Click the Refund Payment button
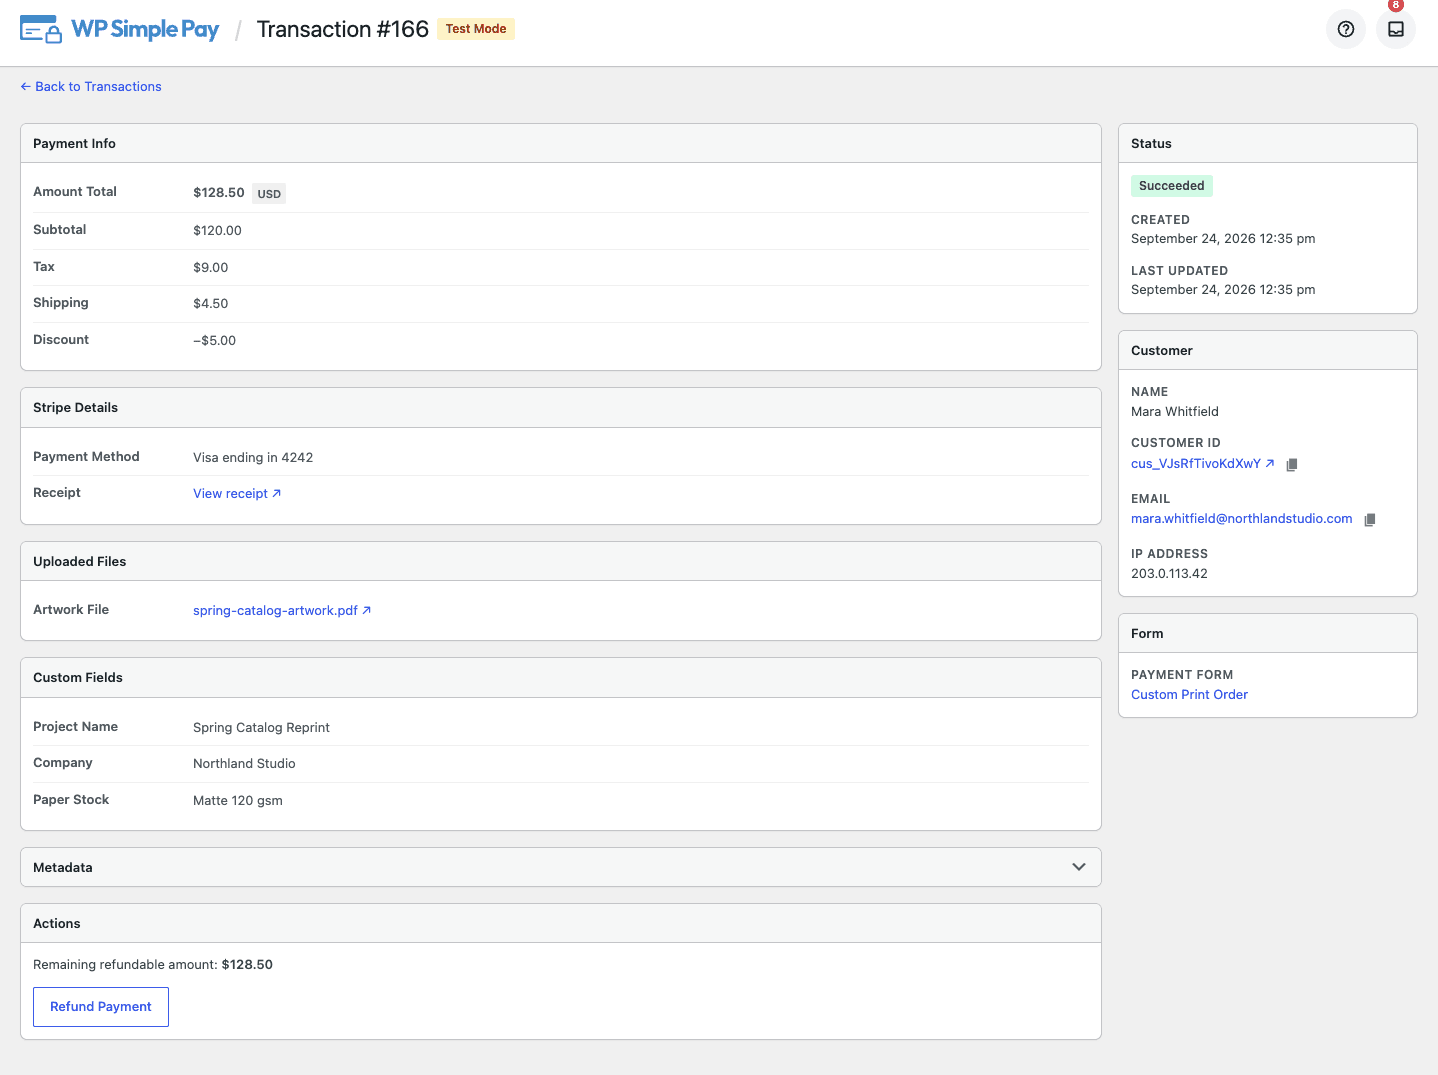 [101, 1007]
